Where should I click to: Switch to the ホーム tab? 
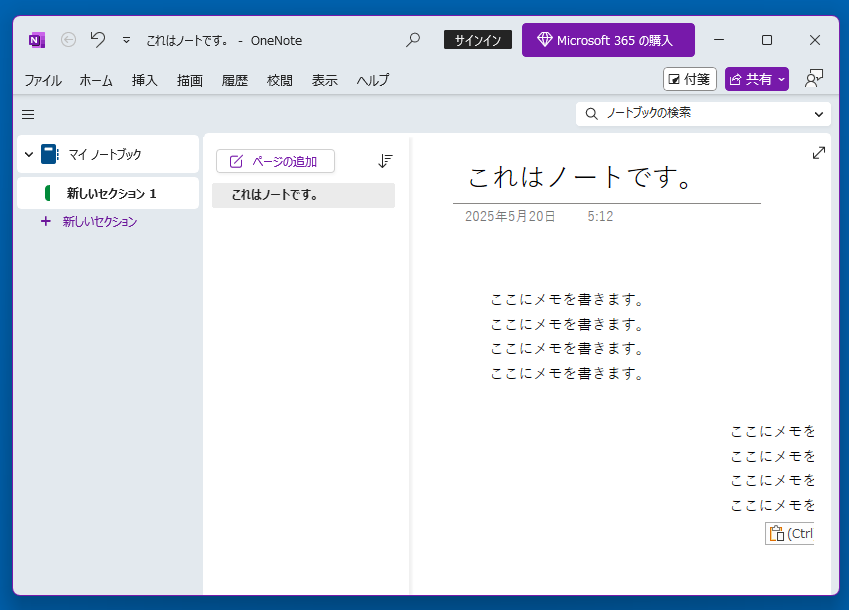[96, 80]
